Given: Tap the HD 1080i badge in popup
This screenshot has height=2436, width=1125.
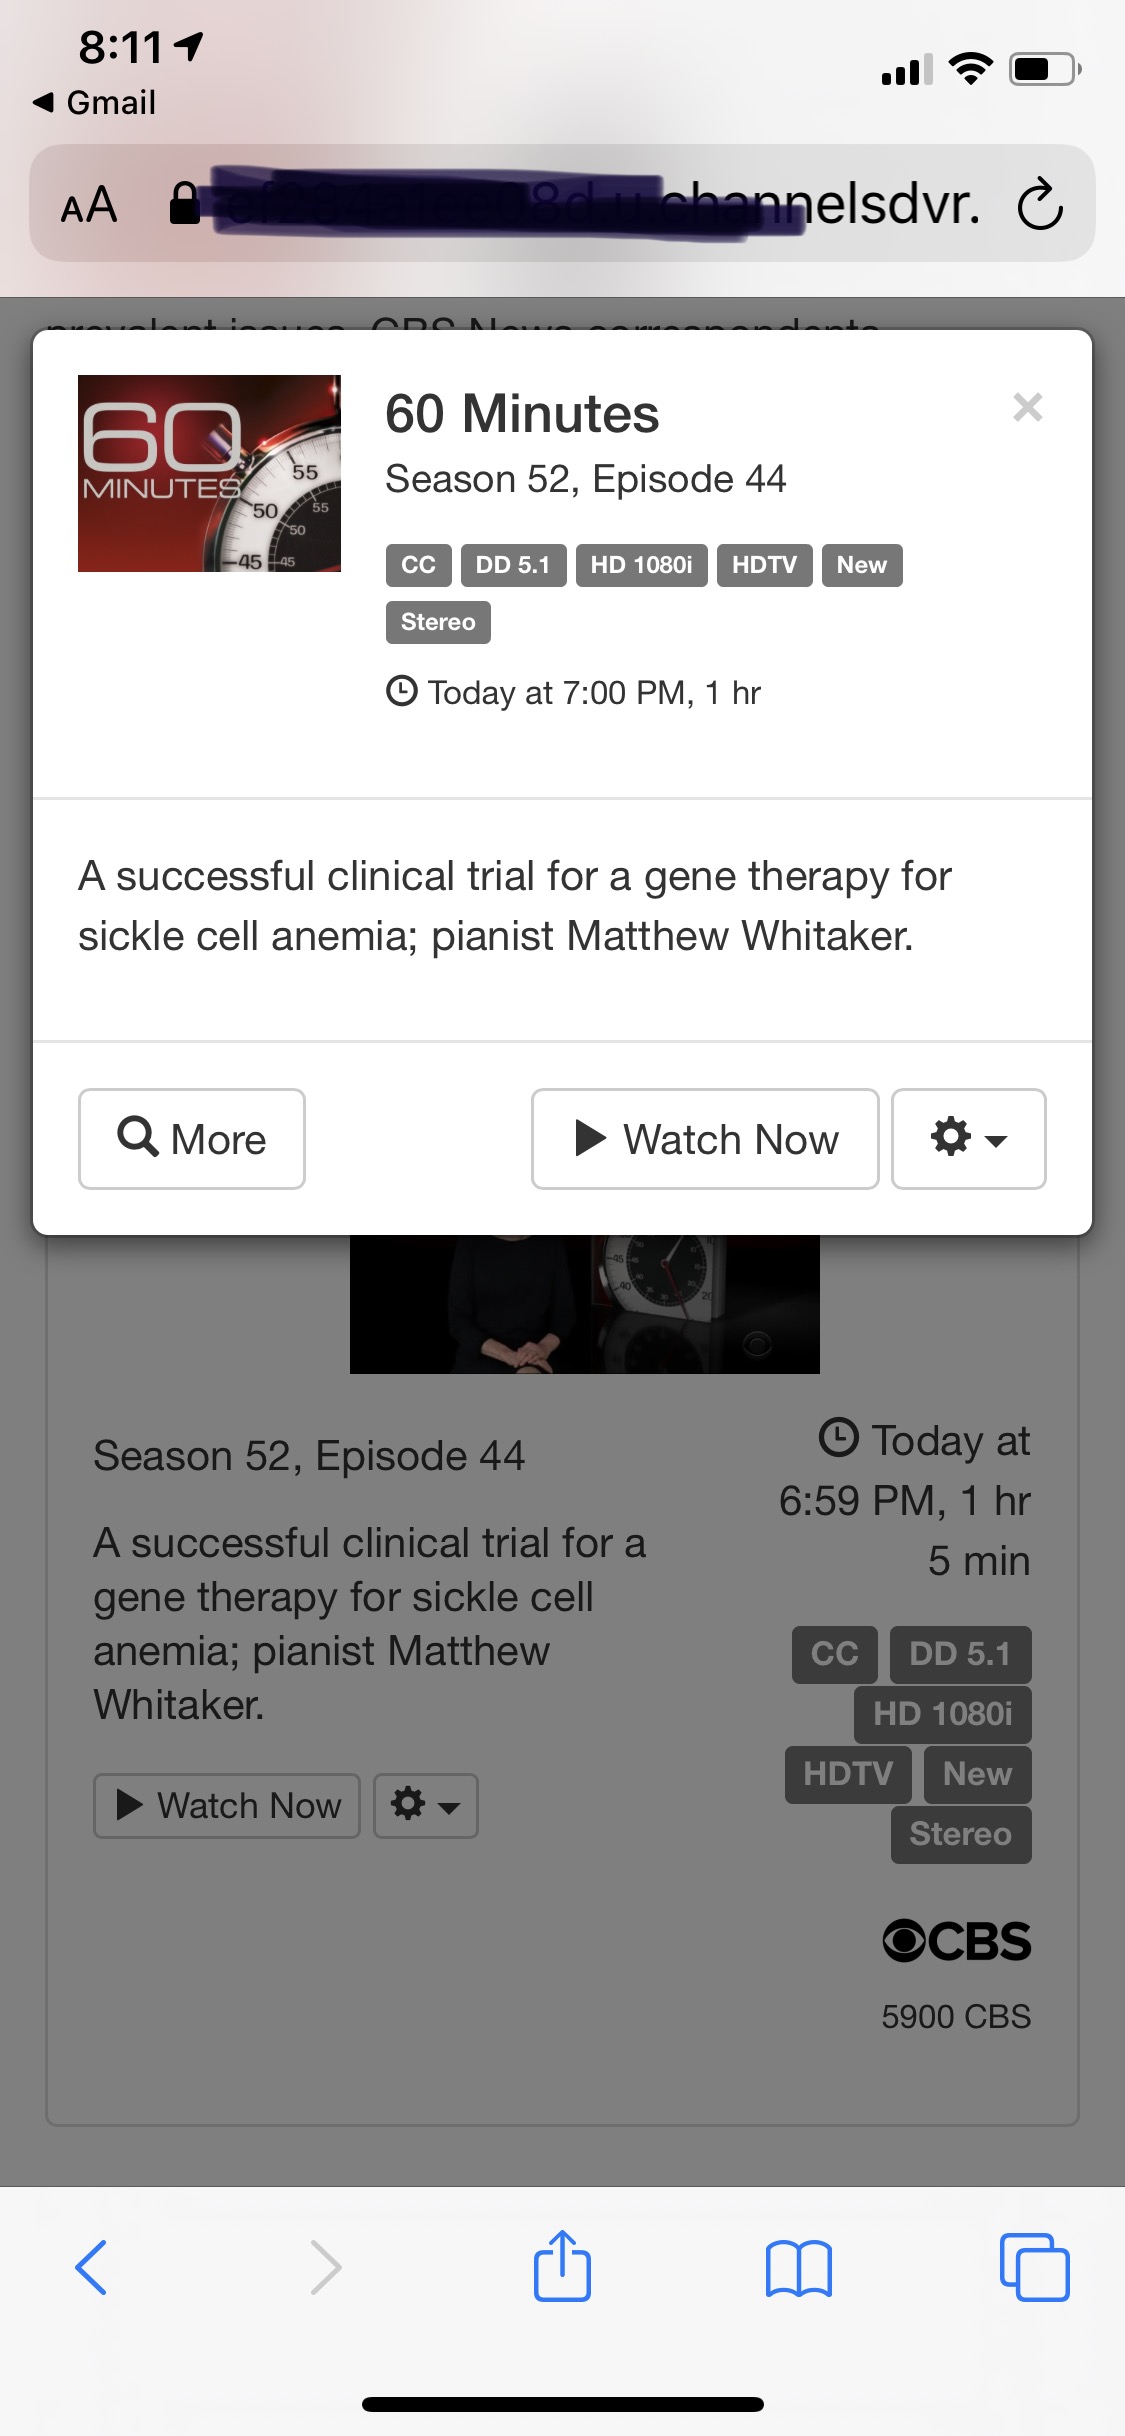Looking at the screenshot, I should (x=641, y=565).
